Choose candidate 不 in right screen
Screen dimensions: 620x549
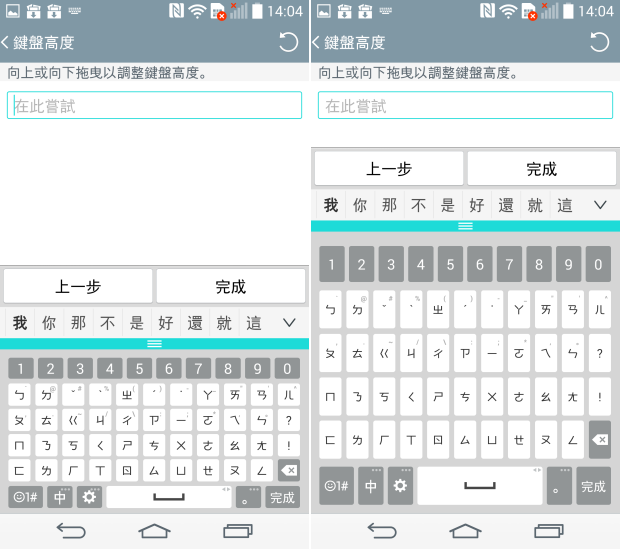tap(418, 205)
